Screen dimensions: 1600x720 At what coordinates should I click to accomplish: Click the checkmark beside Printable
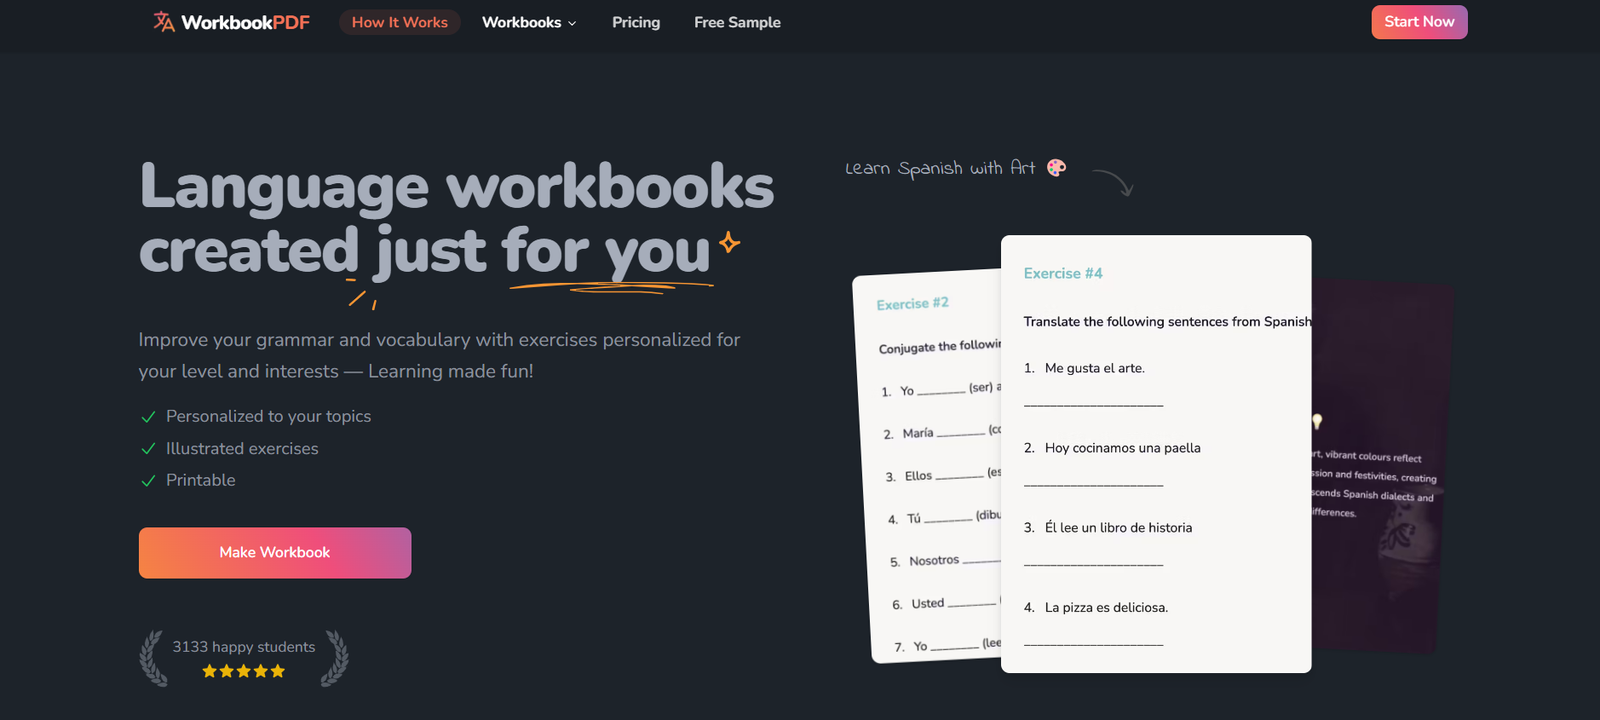[x=148, y=481]
